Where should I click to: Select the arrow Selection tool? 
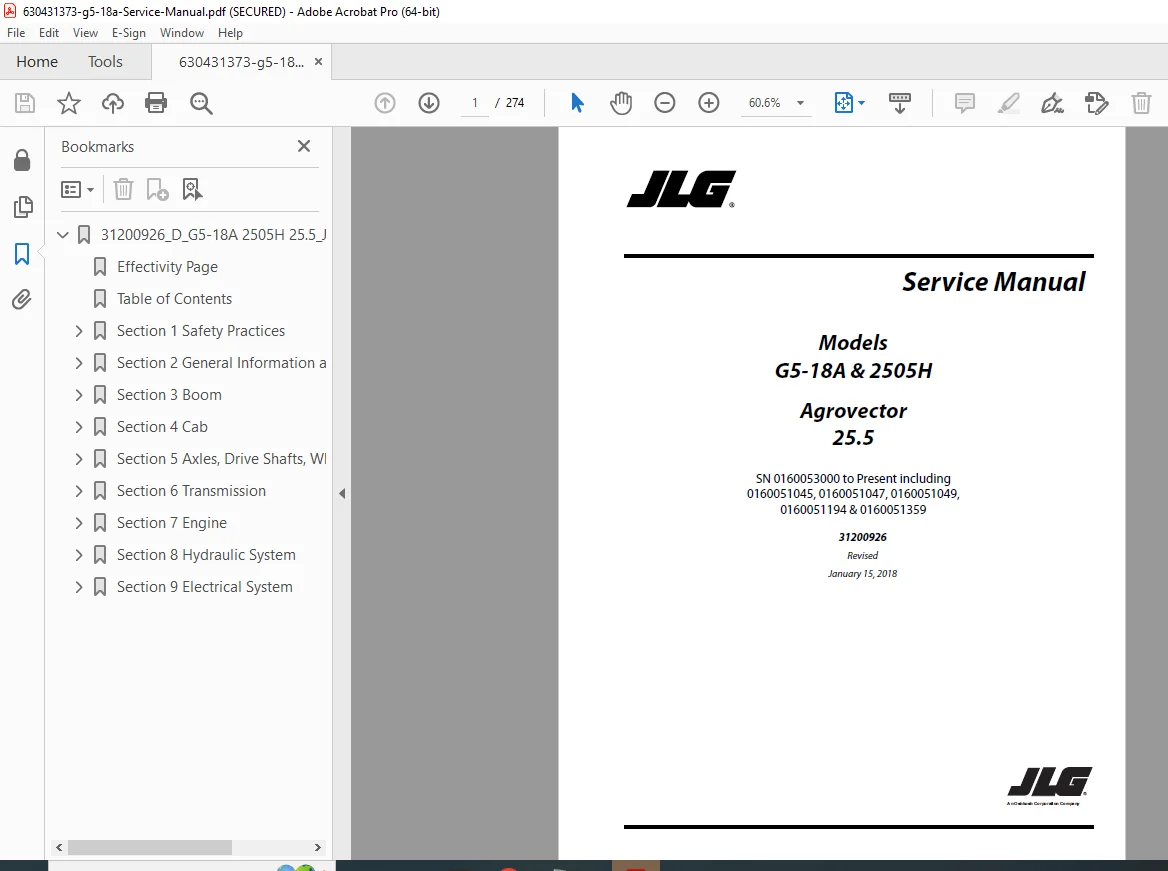click(x=577, y=103)
